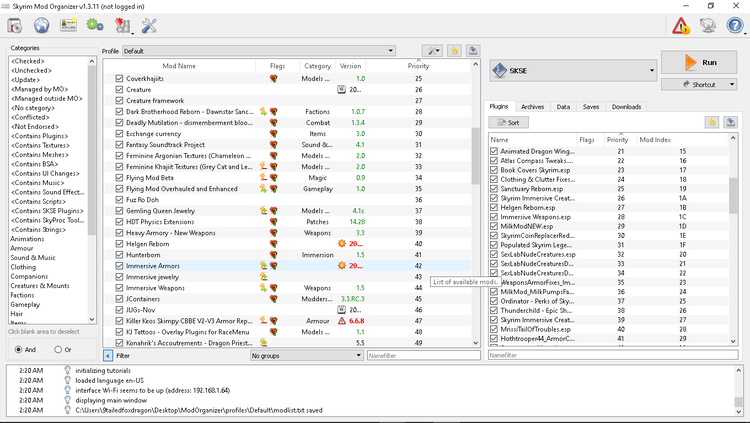Open the blue Help question mark icon
Viewport: 750px width, 423px height.
(x=735, y=26)
